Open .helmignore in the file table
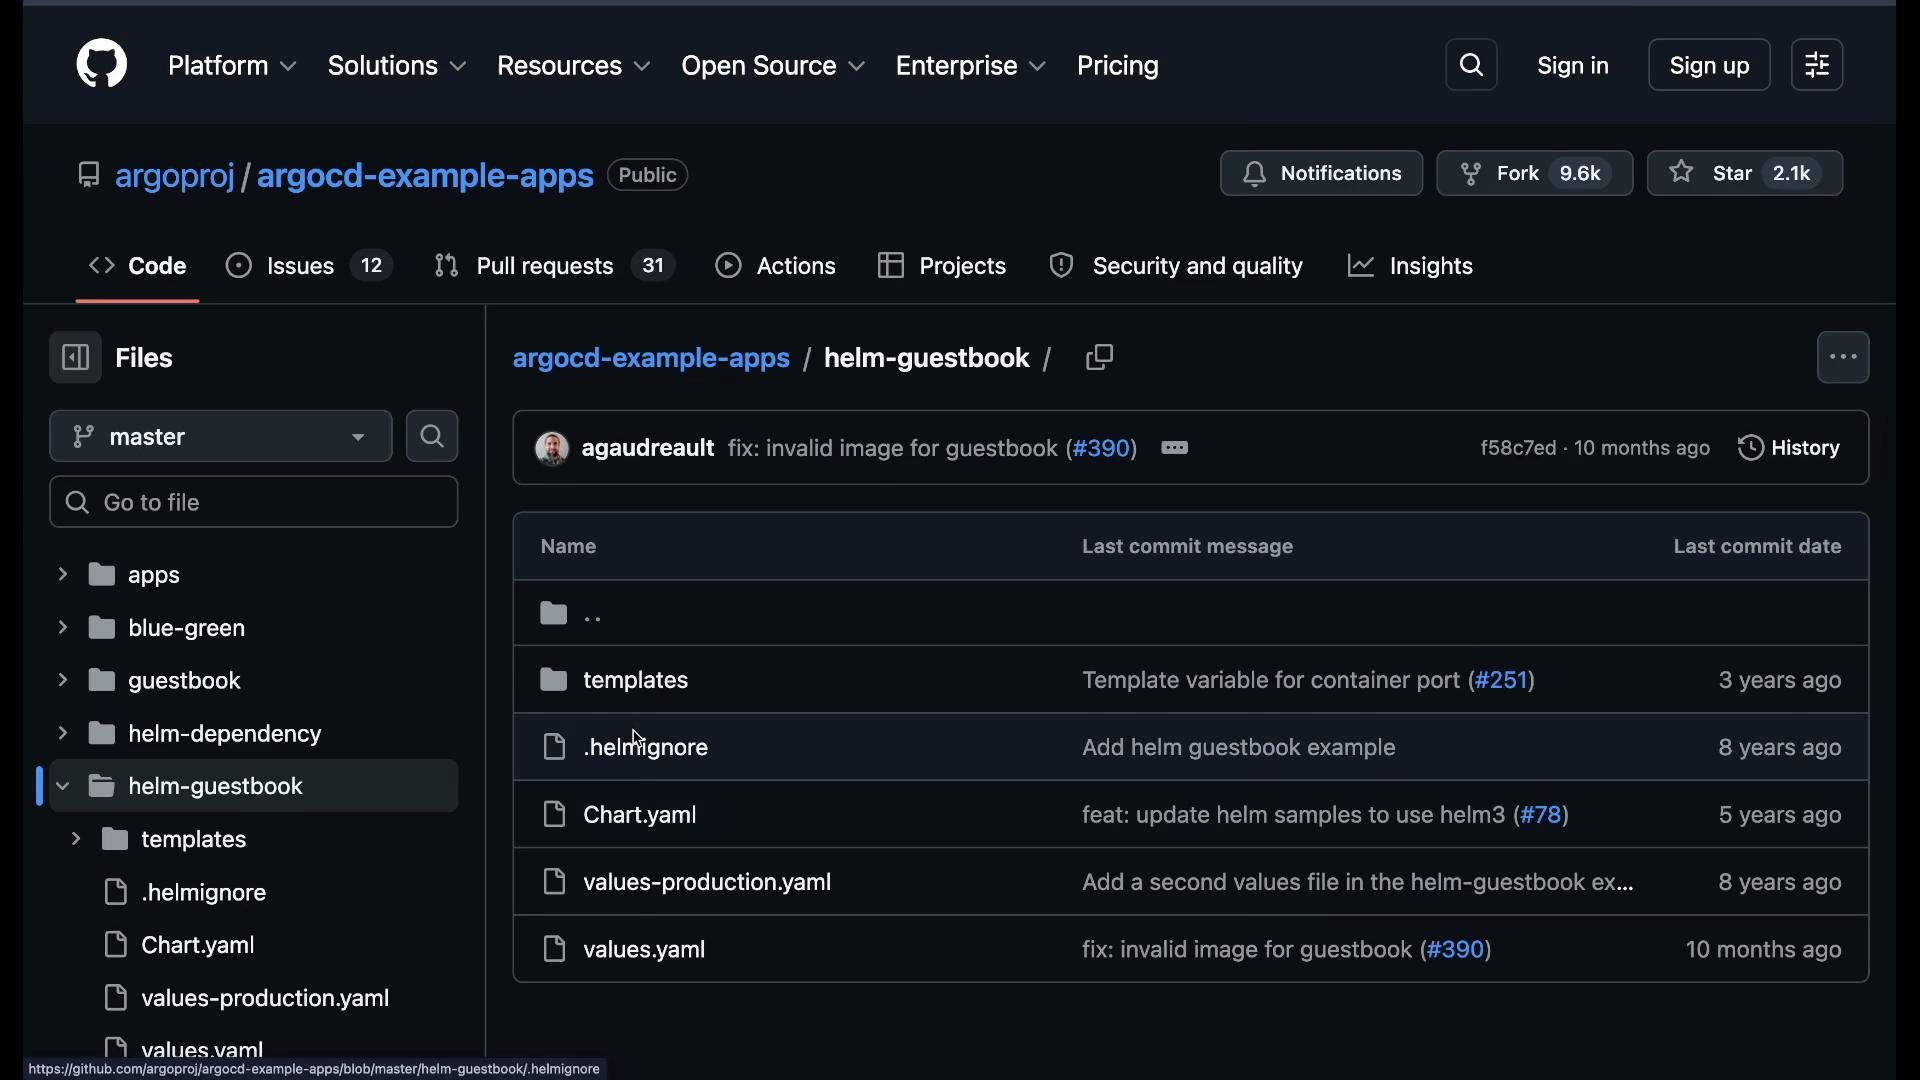Image resolution: width=1920 pixels, height=1080 pixels. pos(646,748)
